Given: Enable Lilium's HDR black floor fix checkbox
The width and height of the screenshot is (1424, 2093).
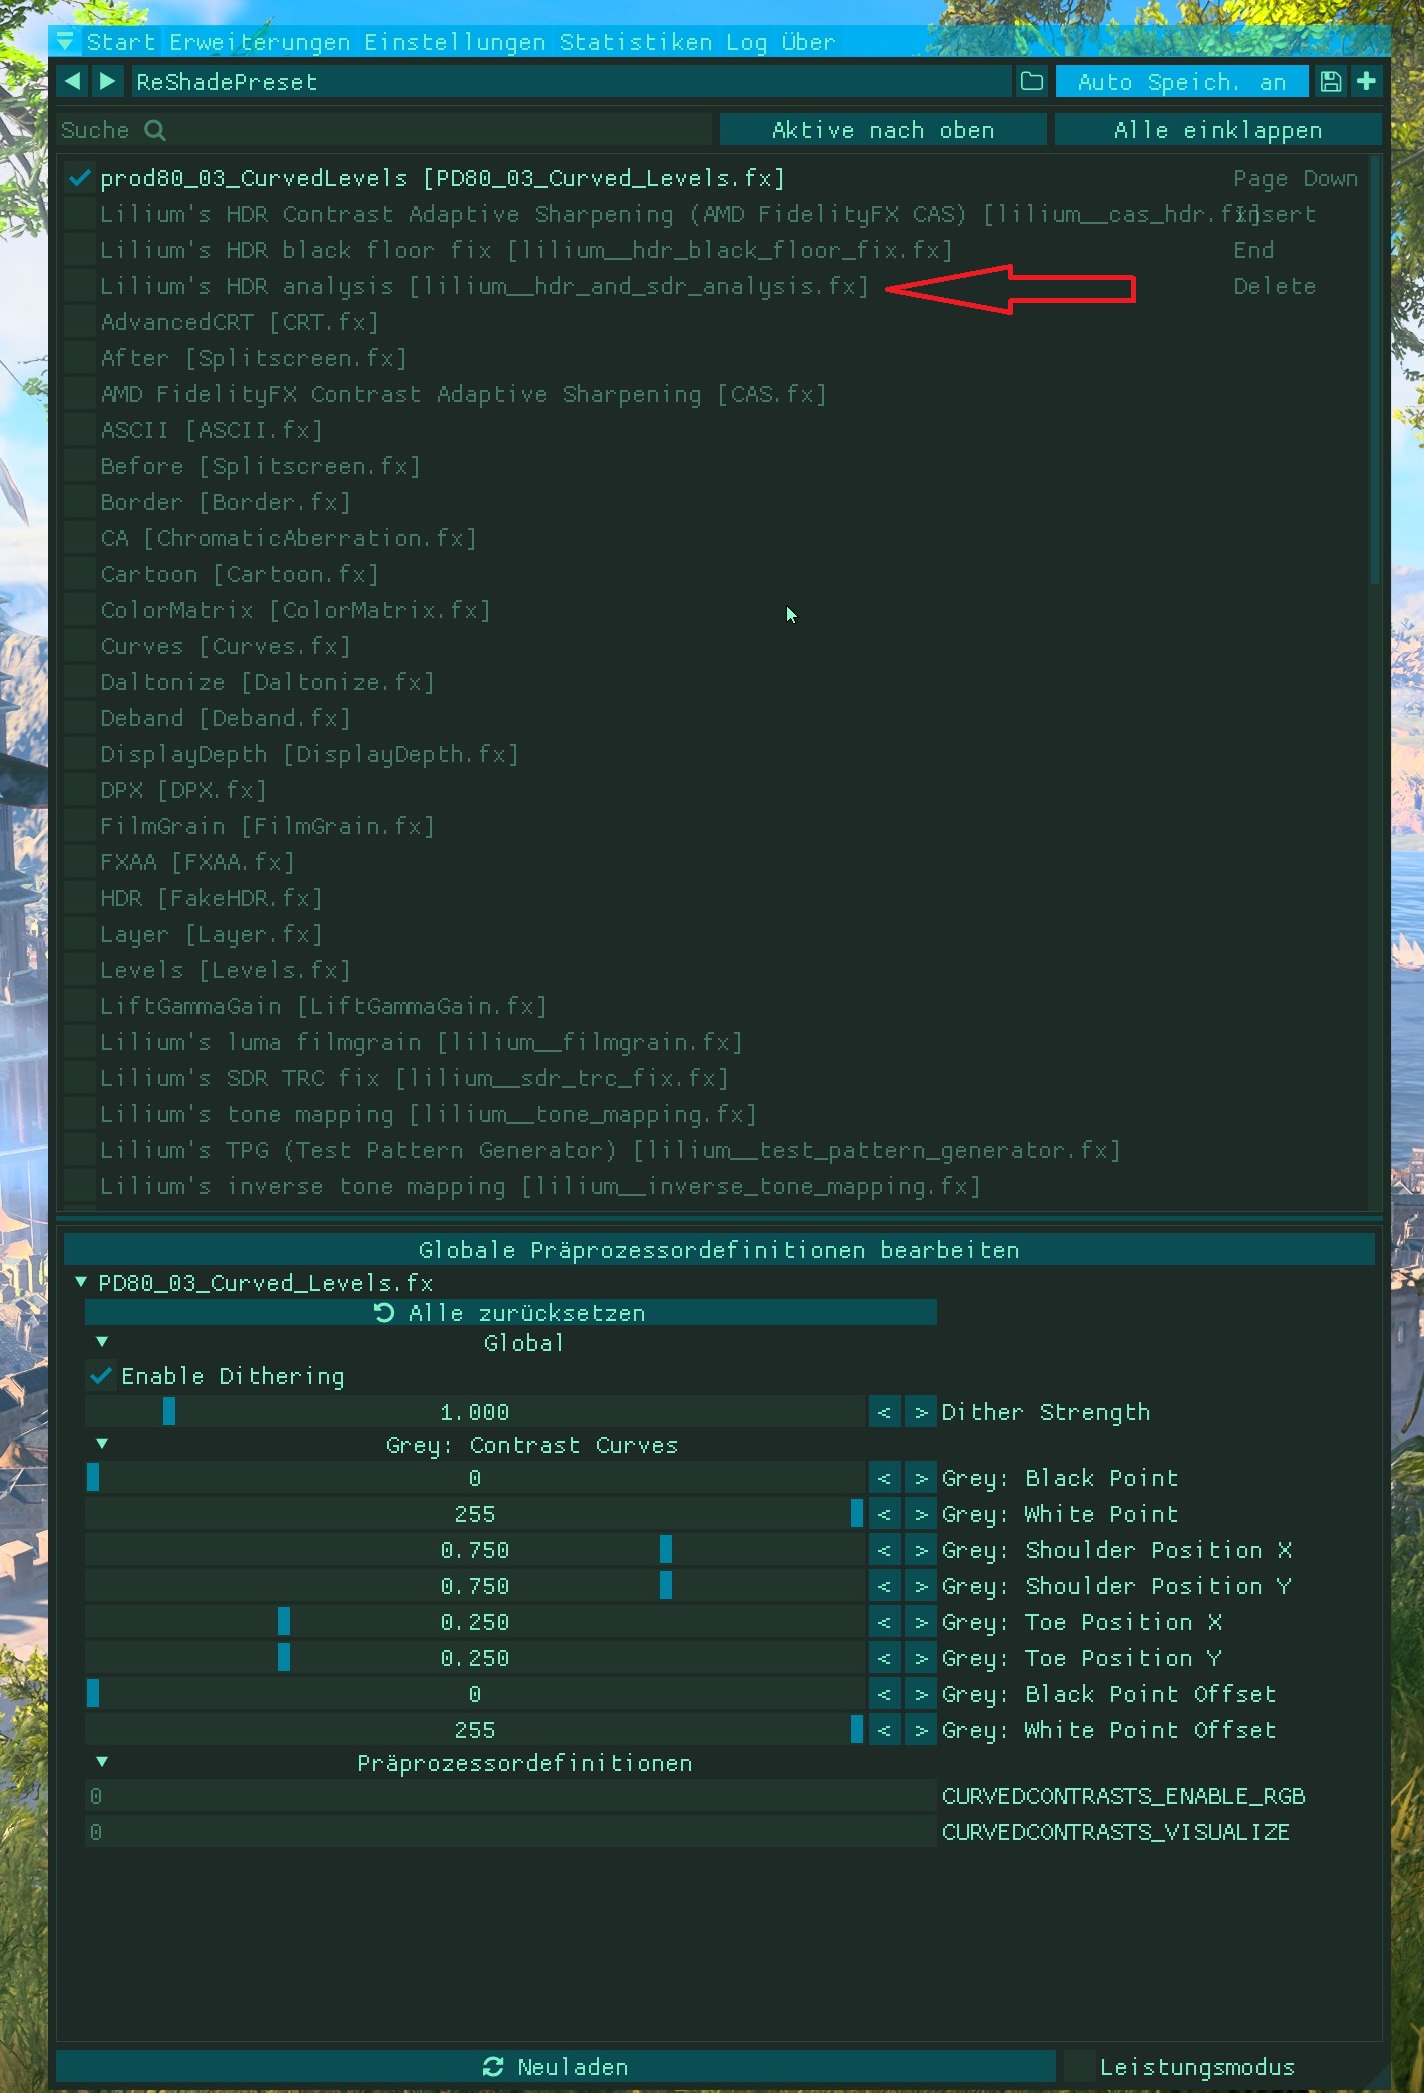Looking at the screenshot, I should click(79, 250).
